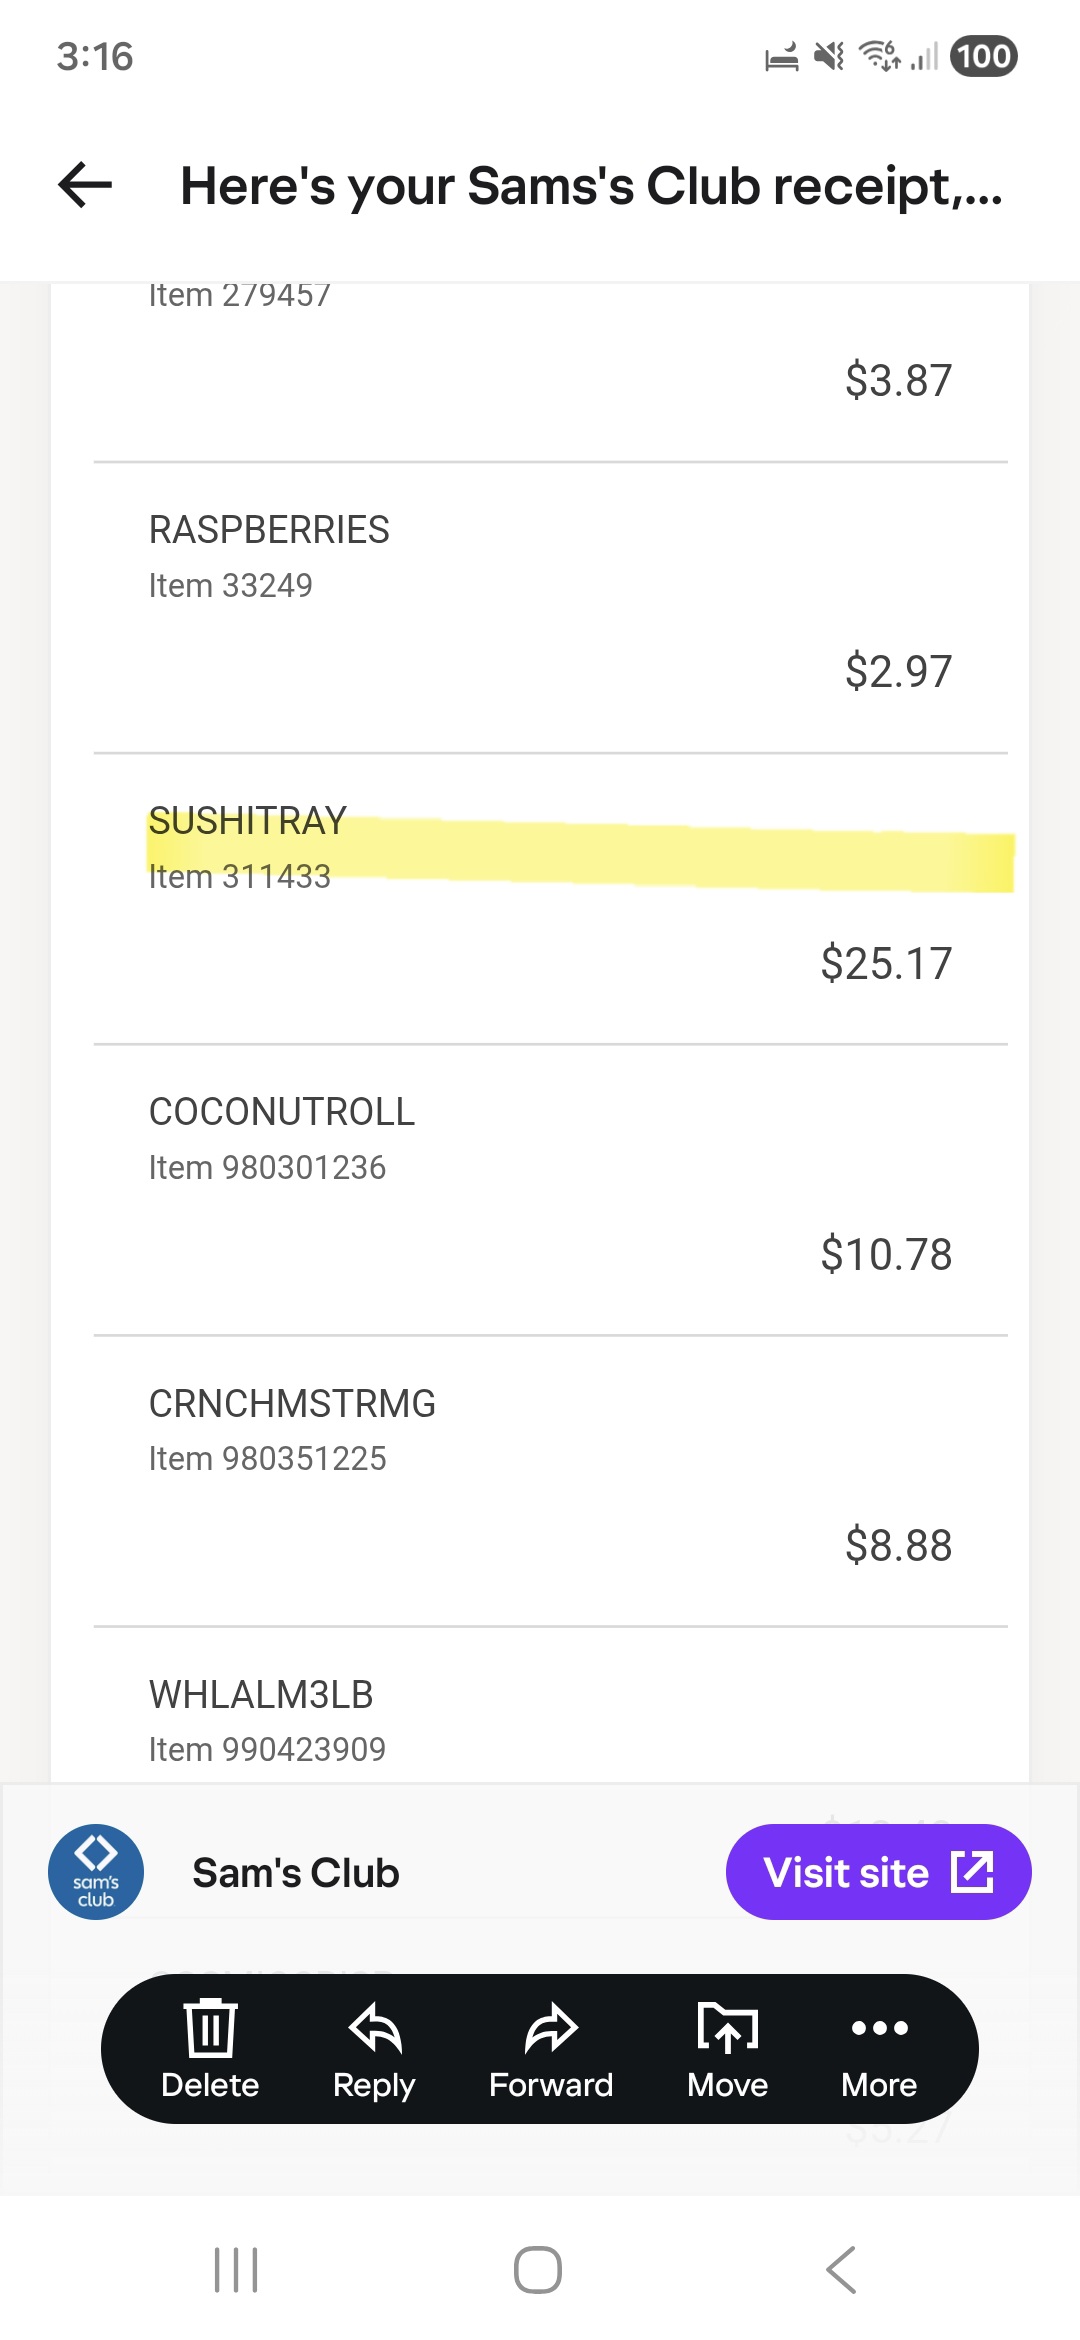The width and height of the screenshot is (1080, 2340).
Task: Tap the RASPBERRIES item name
Action: tap(269, 530)
